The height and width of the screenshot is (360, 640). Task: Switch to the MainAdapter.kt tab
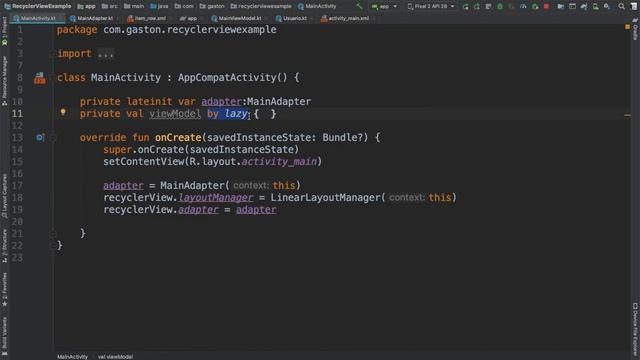(93, 18)
